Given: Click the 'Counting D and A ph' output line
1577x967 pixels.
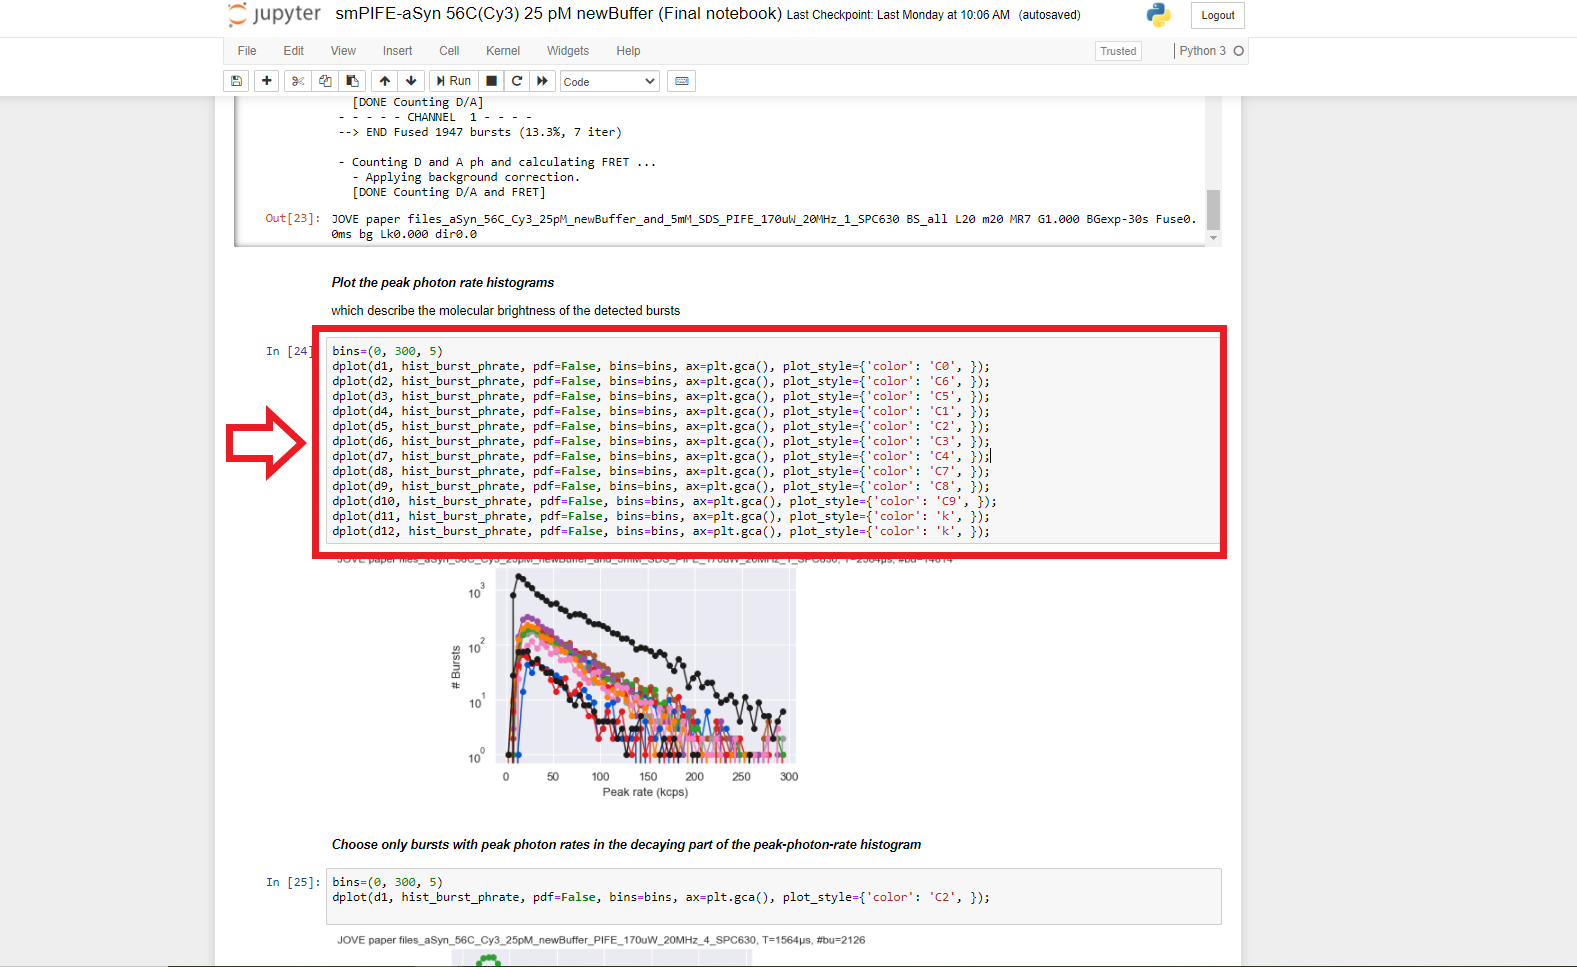Looking at the screenshot, I should [498, 162].
